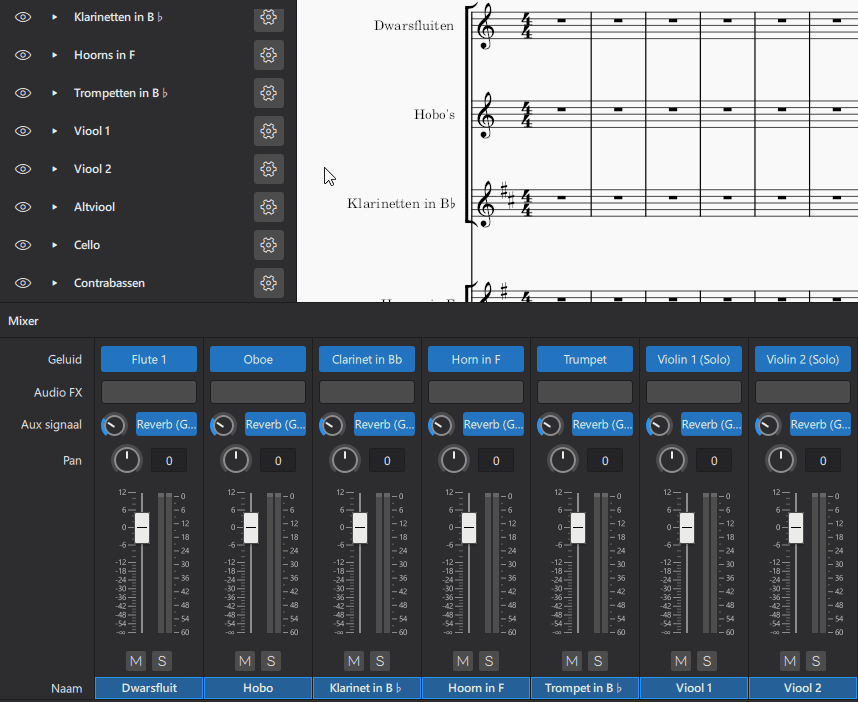Open the Clarinet in Bb sound selector
The image size is (858, 702).
point(367,359)
